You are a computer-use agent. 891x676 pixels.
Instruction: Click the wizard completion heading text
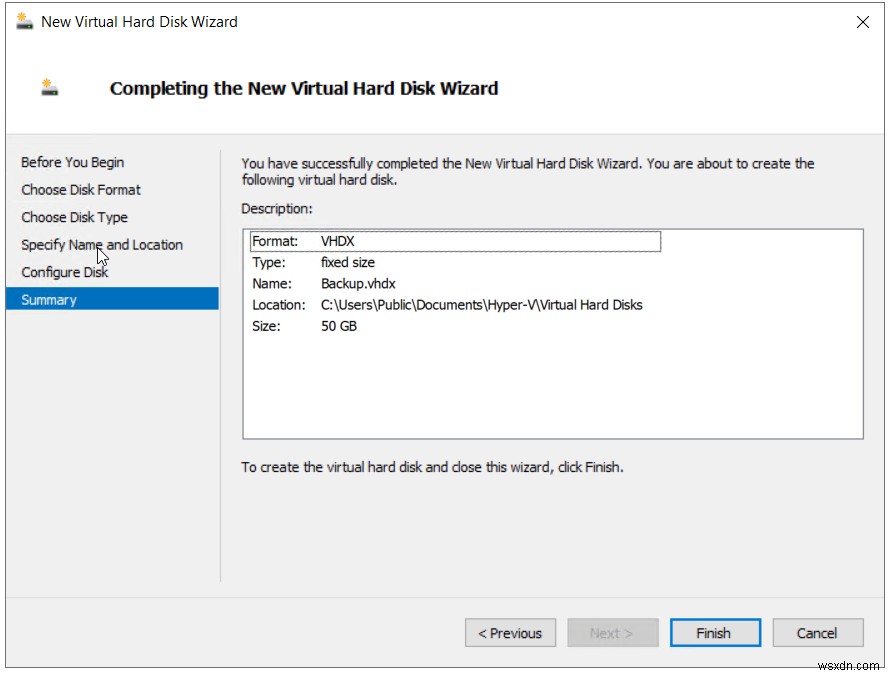305,88
